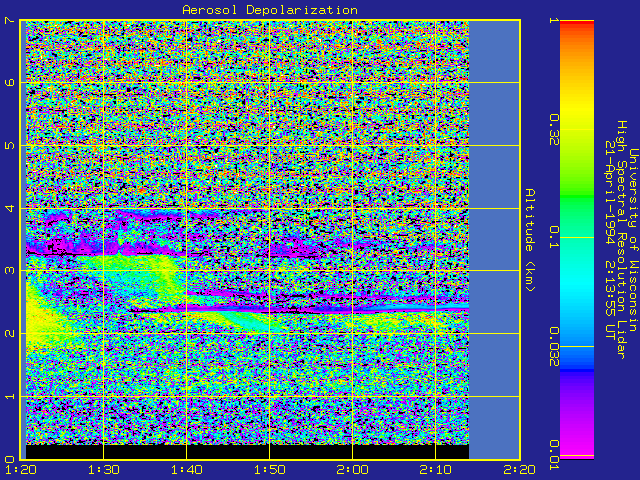Click altitude label 6 on left axis
Image resolution: width=640 pixels, height=480 pixels.
tap(9, 82)
